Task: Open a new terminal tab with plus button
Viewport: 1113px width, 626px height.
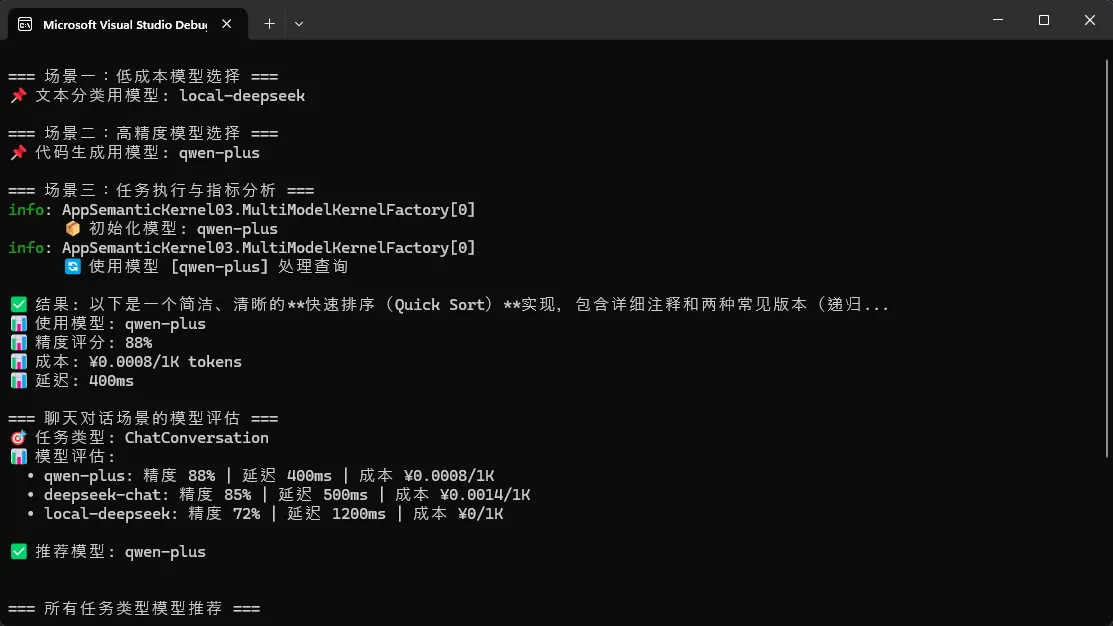Action: click(269, 23)
